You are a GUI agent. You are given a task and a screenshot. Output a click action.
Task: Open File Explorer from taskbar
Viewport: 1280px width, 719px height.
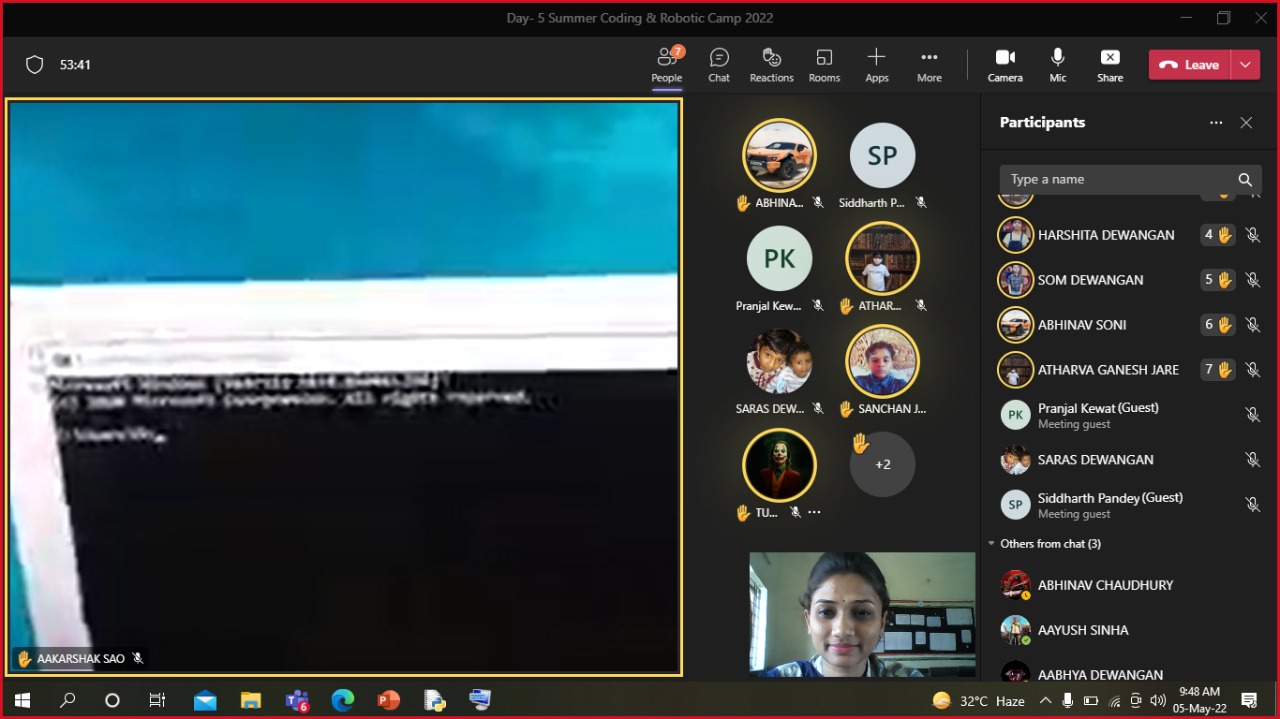[251, 701]
